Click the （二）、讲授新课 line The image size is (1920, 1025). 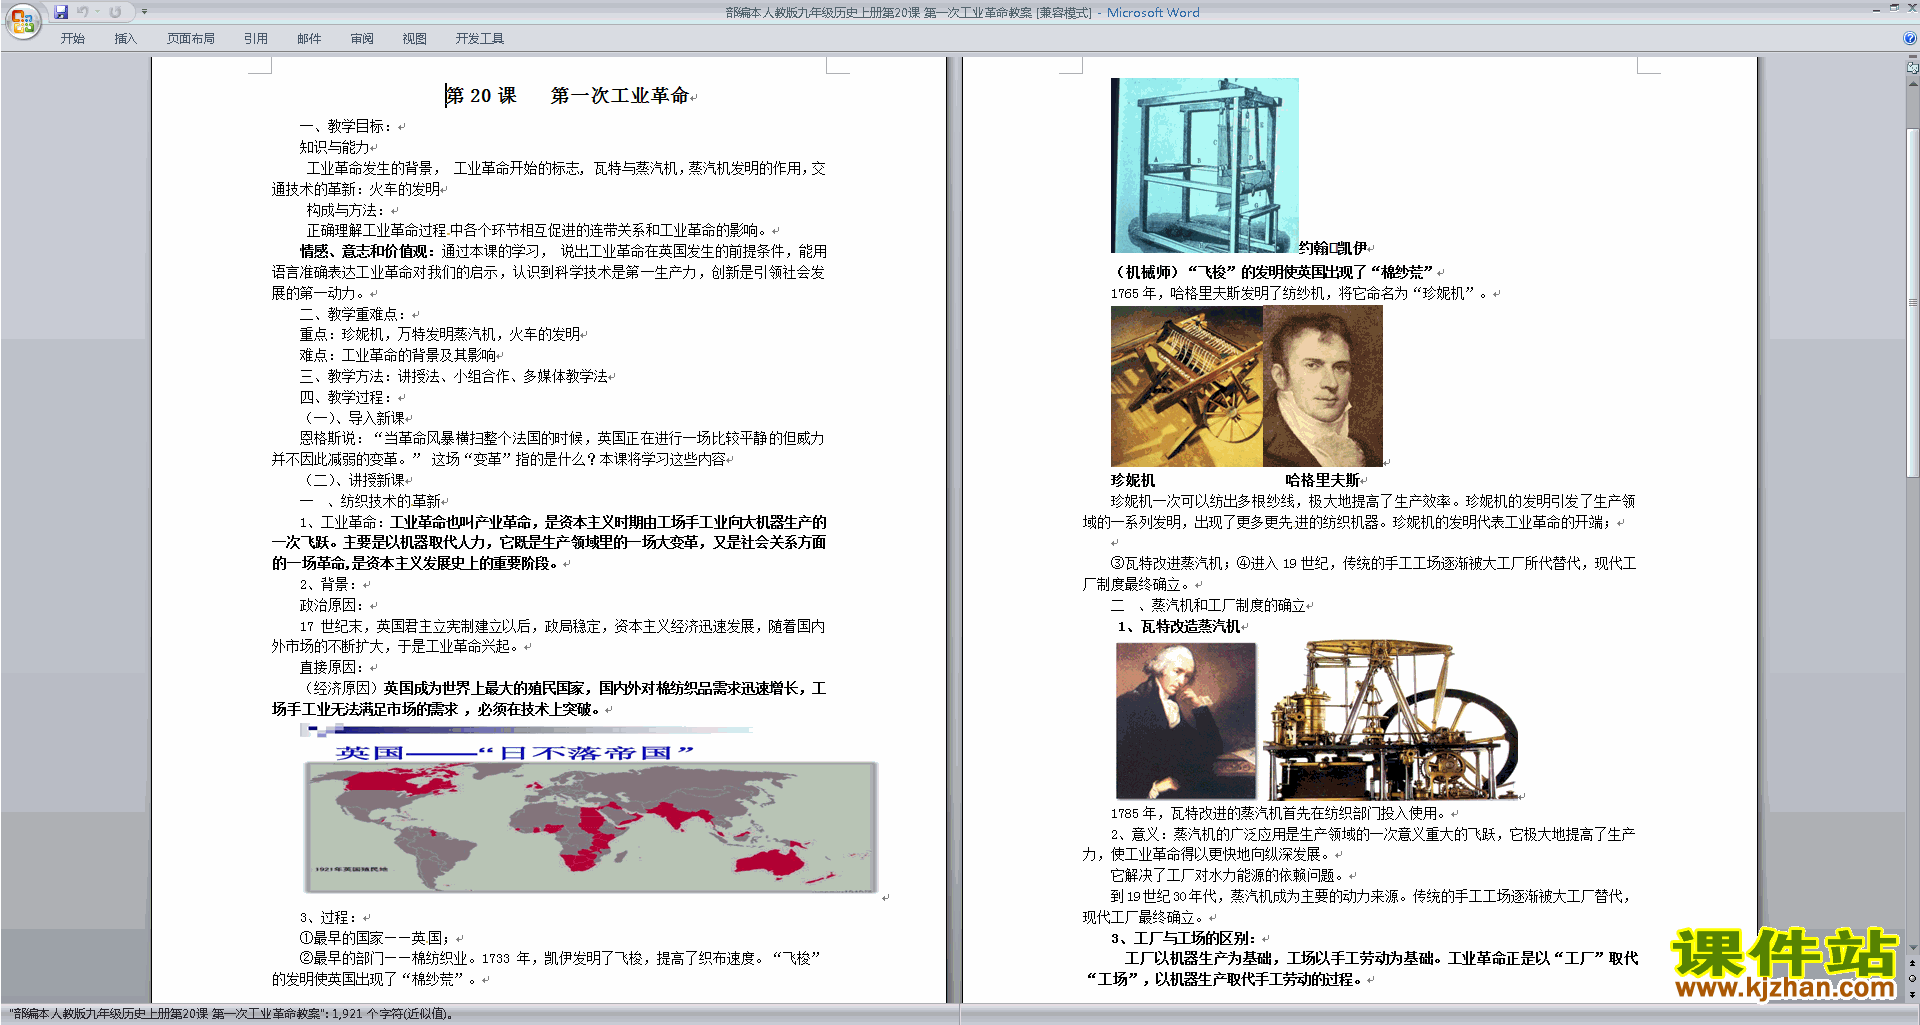[x=352, y=480]
